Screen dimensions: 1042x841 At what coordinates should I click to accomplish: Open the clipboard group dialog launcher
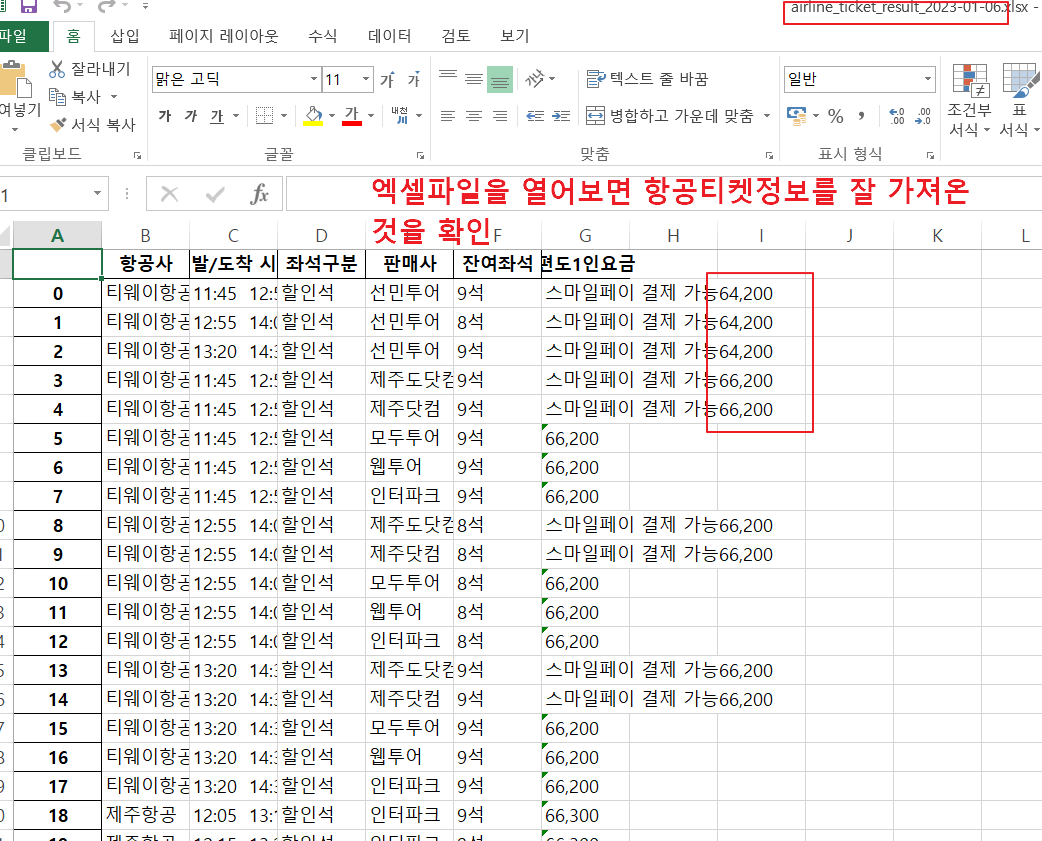[x=138, y=155]
